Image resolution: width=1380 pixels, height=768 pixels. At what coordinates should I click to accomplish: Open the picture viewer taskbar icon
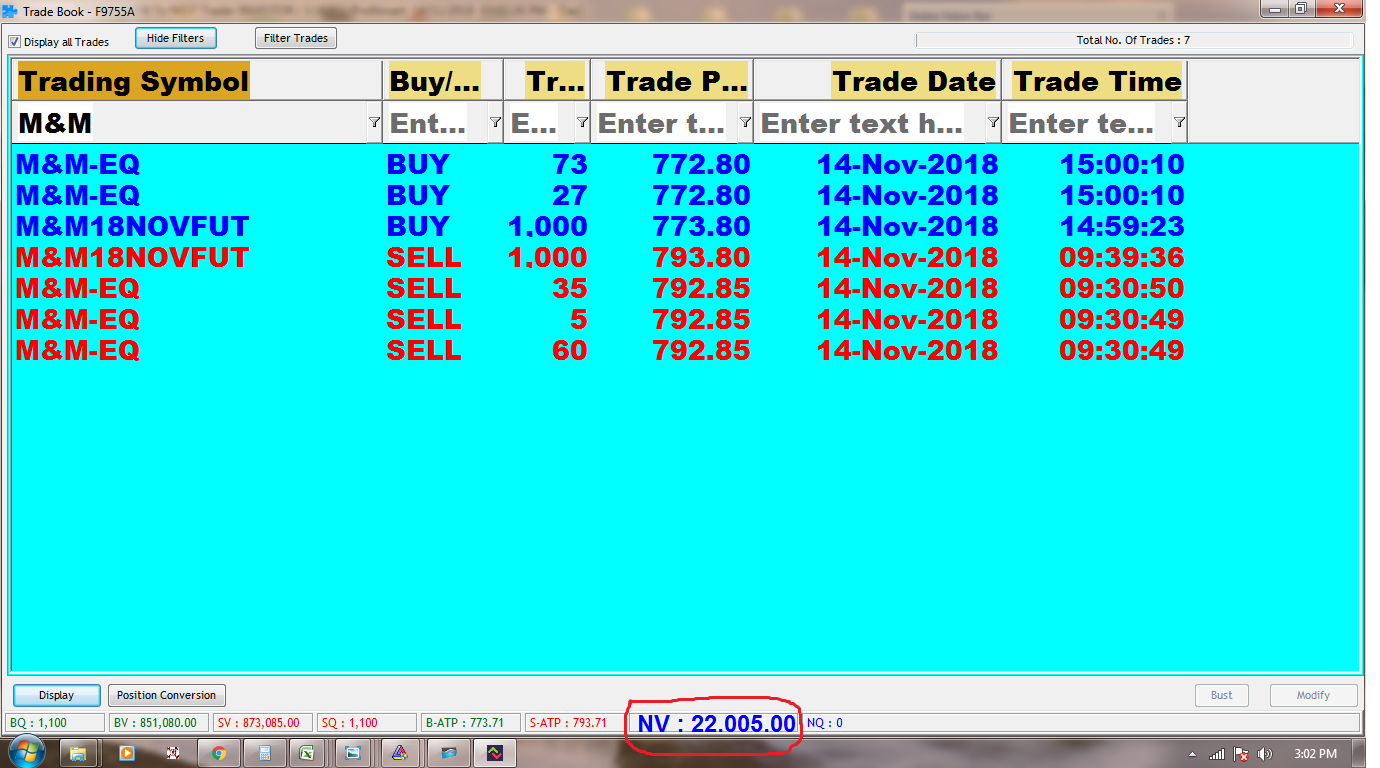pyautogui.click(x=353, y=753)
